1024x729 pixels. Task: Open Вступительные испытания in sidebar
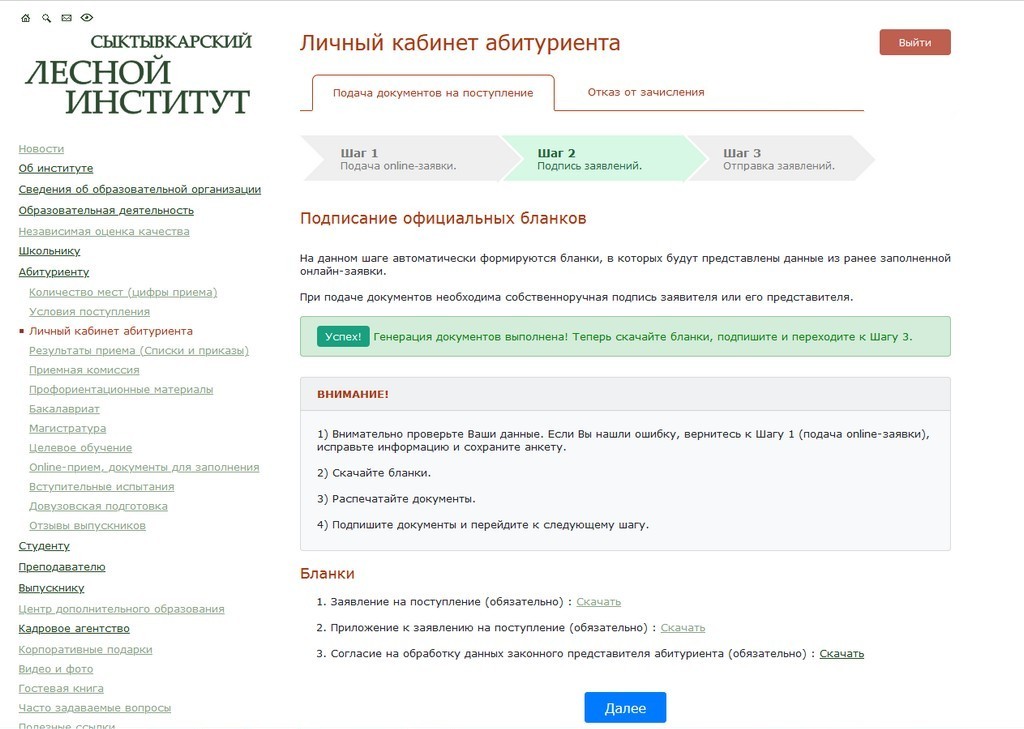point(101,487)
